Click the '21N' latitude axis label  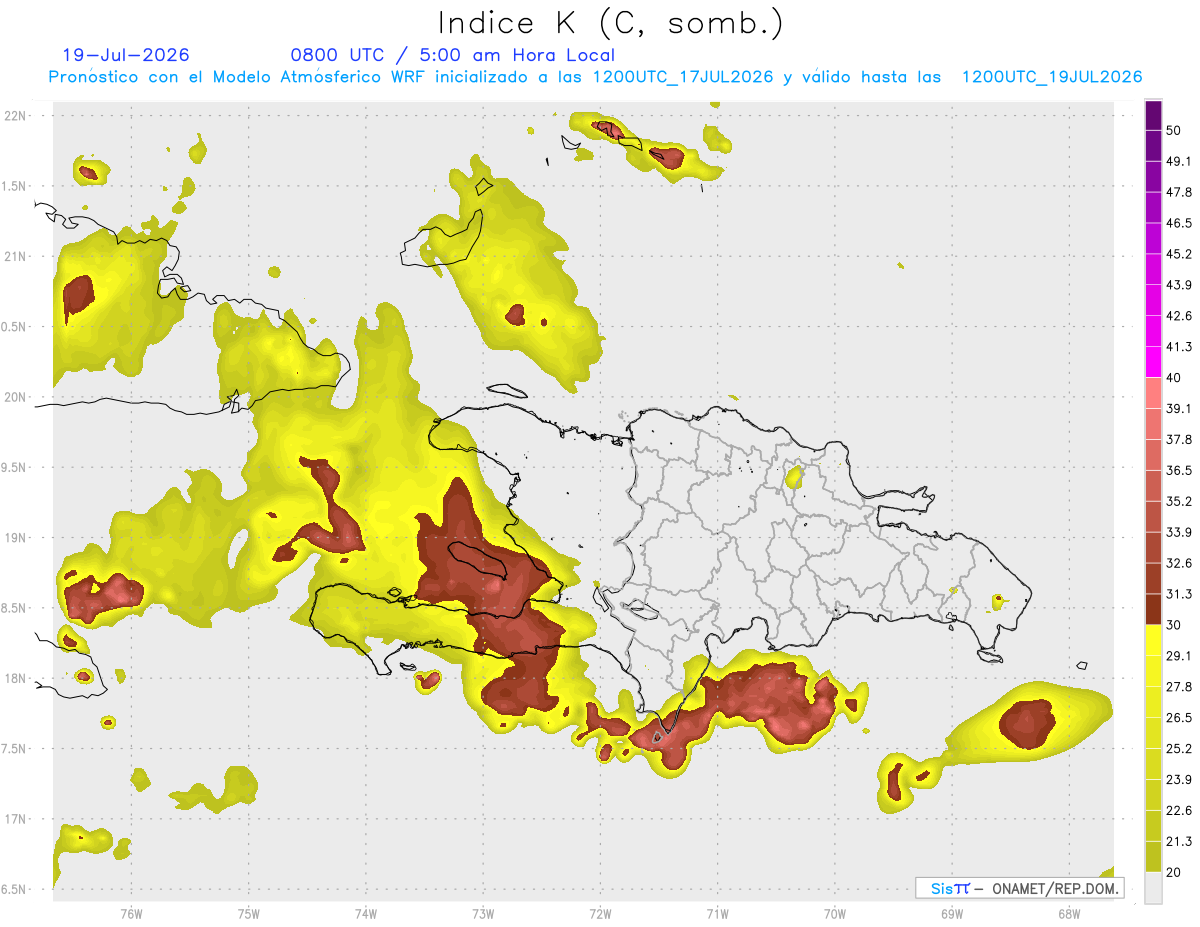tap(16, 256)
